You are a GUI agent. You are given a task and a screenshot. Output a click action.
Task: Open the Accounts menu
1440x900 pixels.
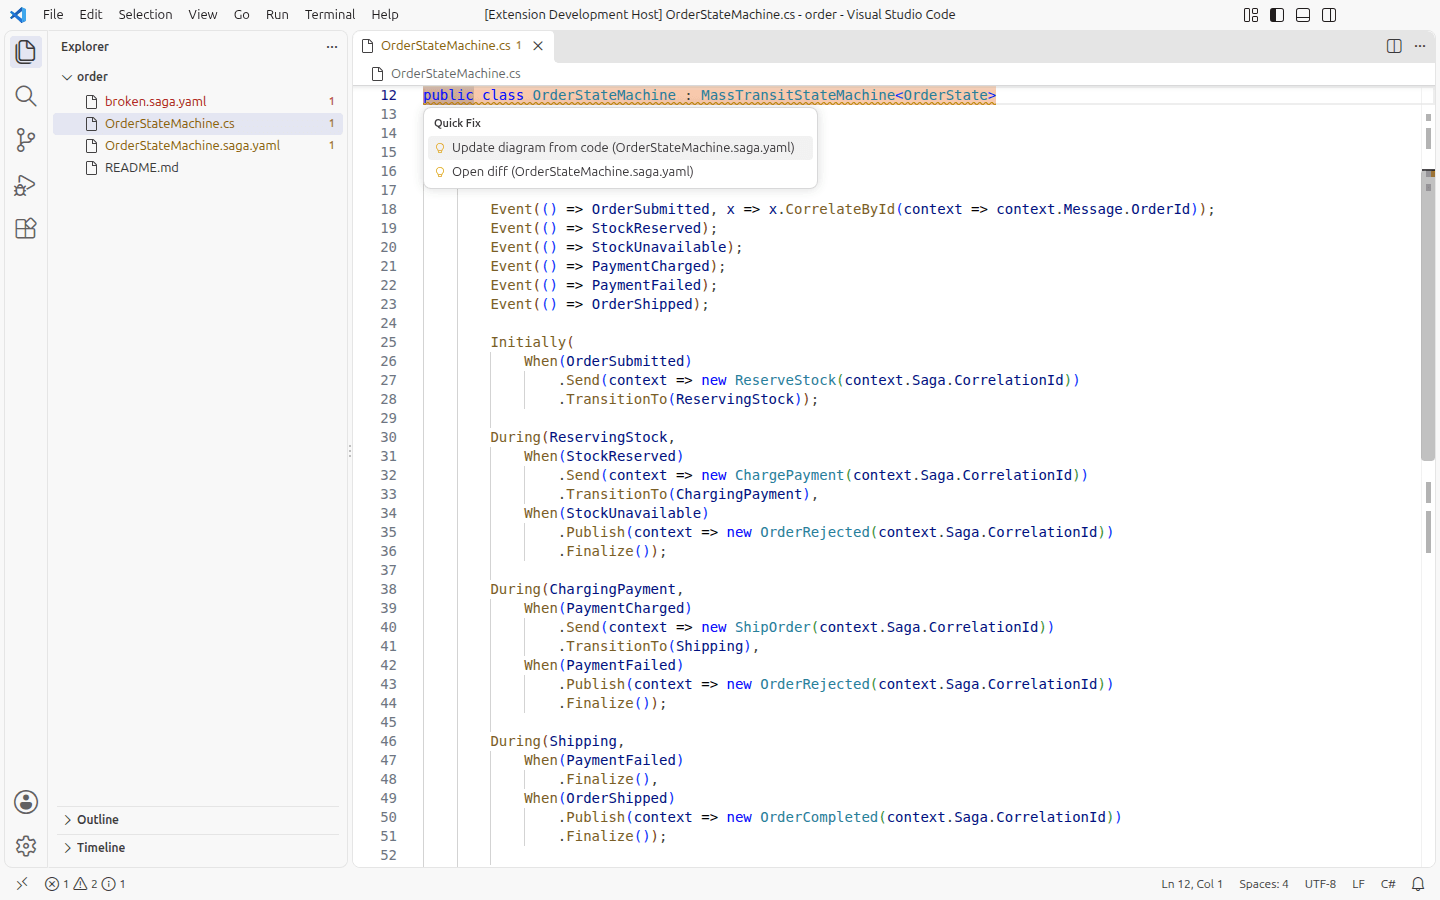click(x=26, y=802)
